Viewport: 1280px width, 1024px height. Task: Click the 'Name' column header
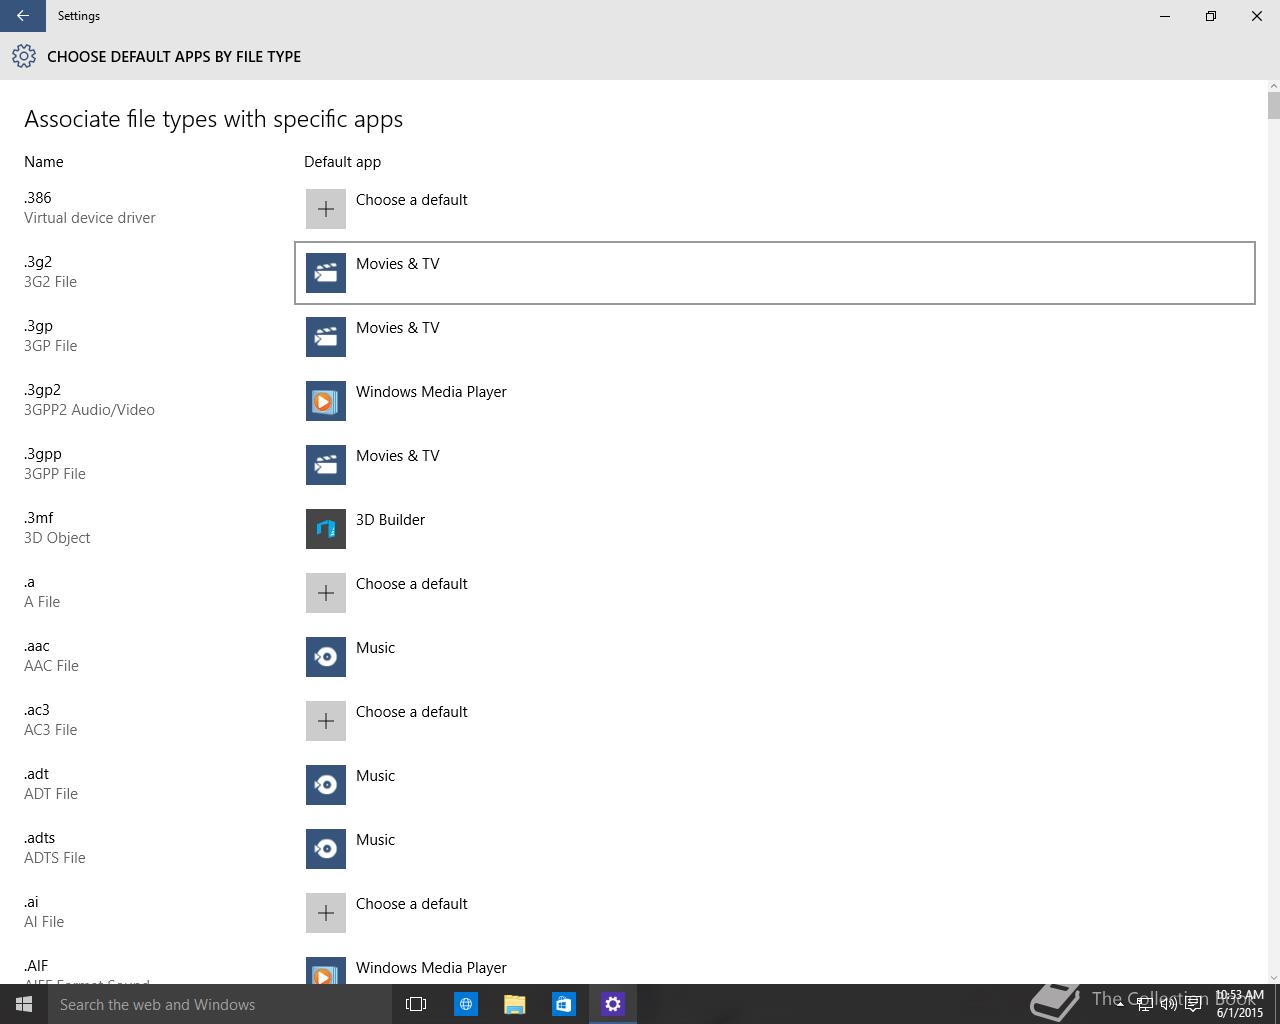[x=44, y=162]
